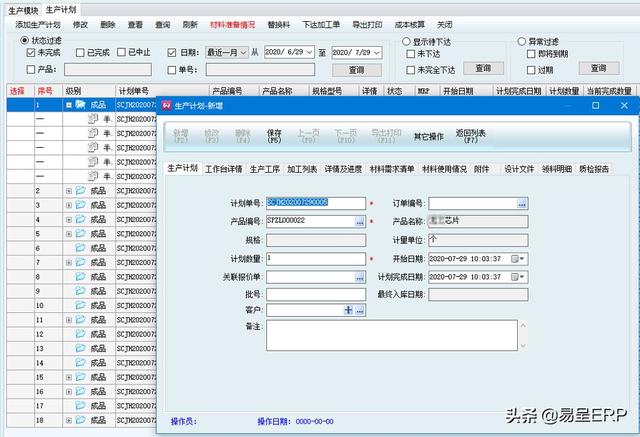Viewport: 640px width, 437px height.
Task: Click the 生产计划-新增 dialog title icon
Action: [x=165, y=105]
